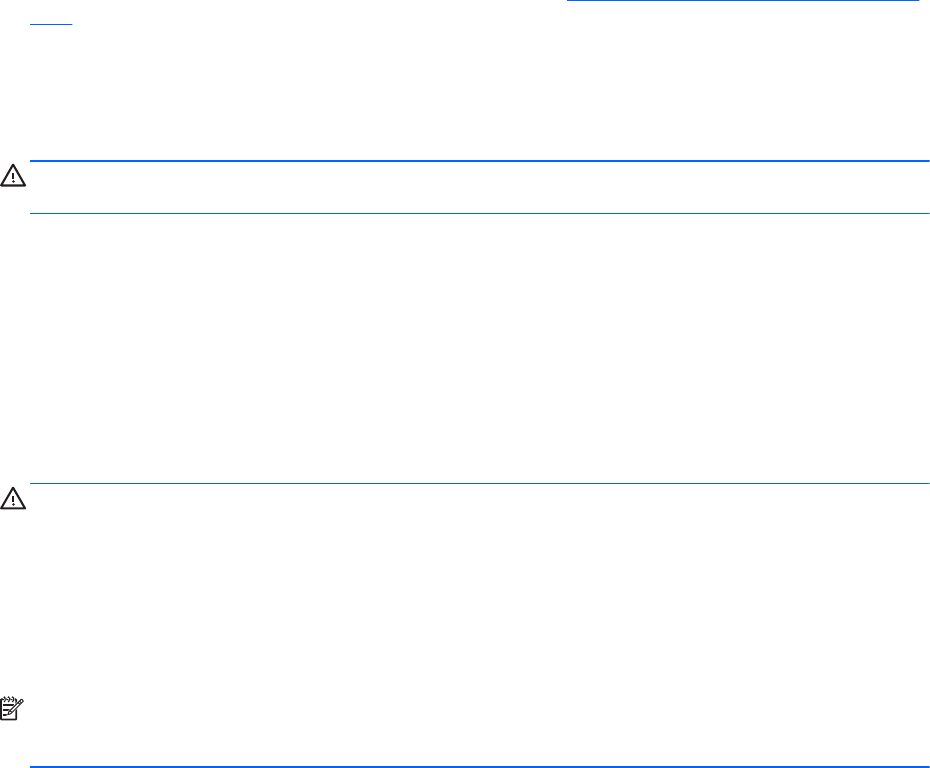Click the lower warning triangle icon
Image resolution: width=930 pixels, height=768 pixels.
pos(14,498)
